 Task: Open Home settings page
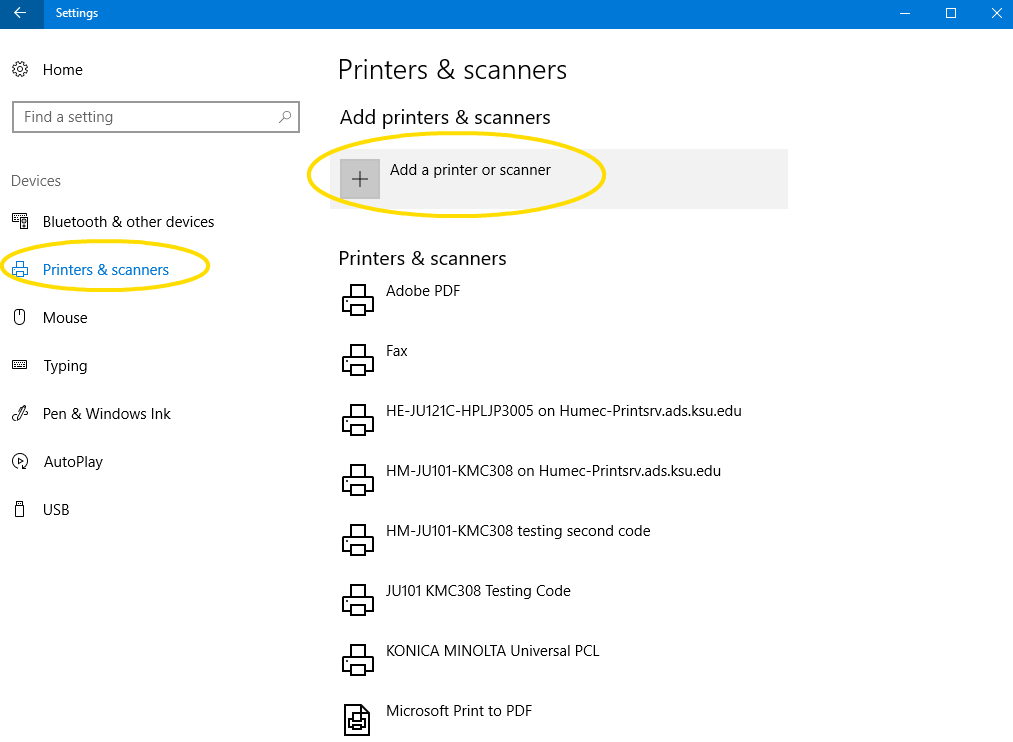63,70
